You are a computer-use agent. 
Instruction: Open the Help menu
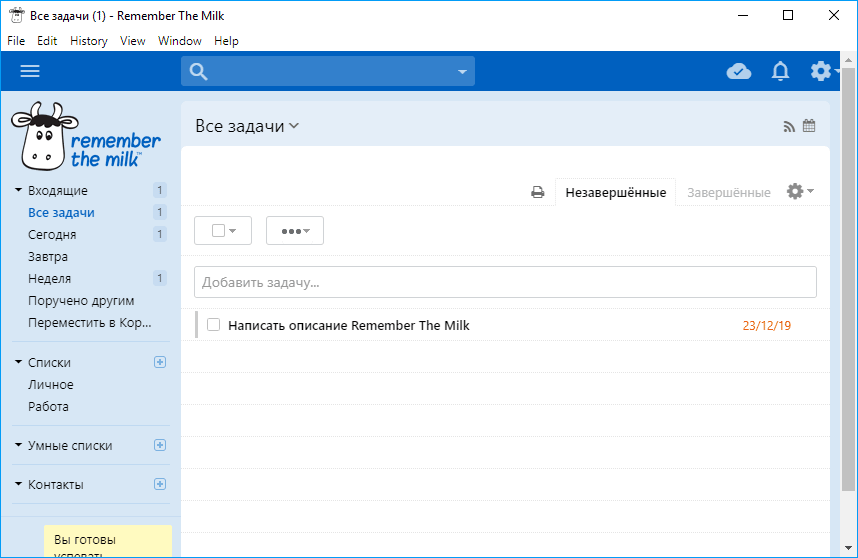pyautogui.click(x=226, y=41)
